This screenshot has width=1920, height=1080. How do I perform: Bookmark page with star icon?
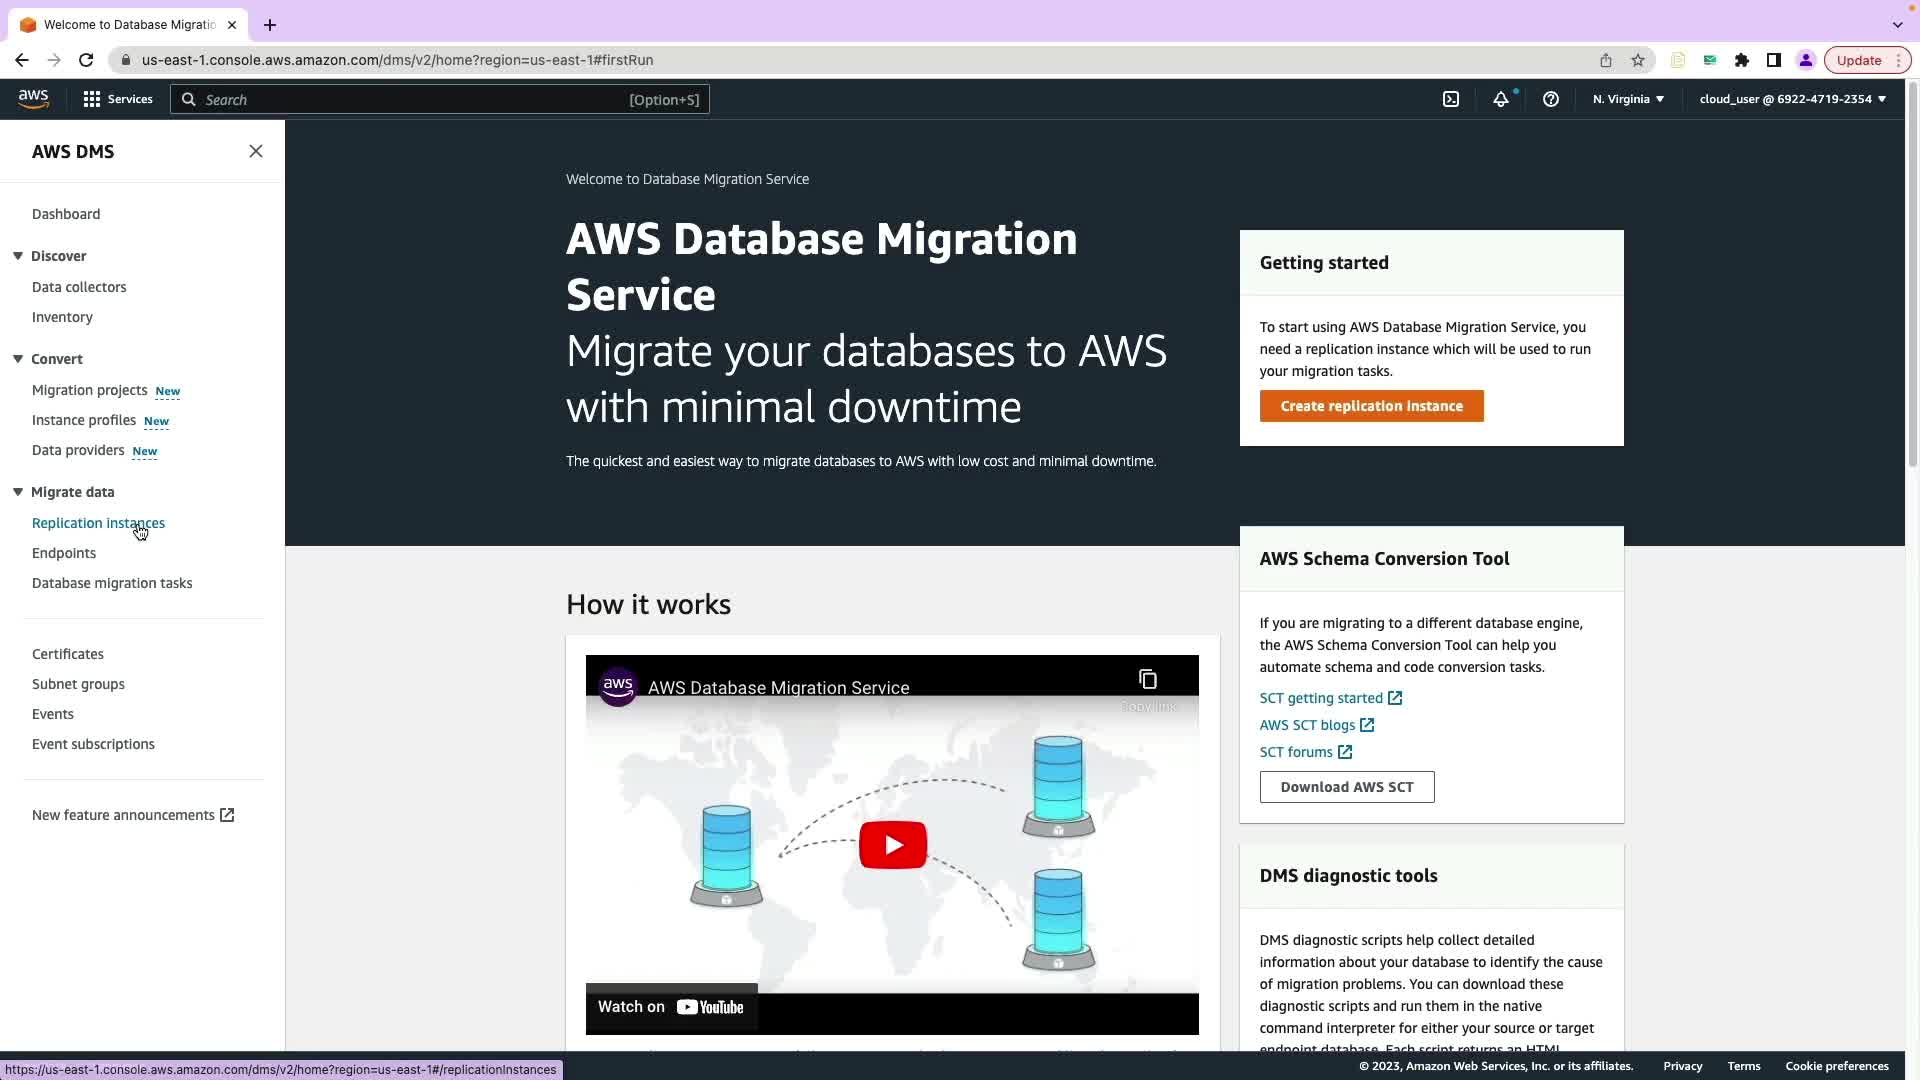click(x=1638, y=60)
